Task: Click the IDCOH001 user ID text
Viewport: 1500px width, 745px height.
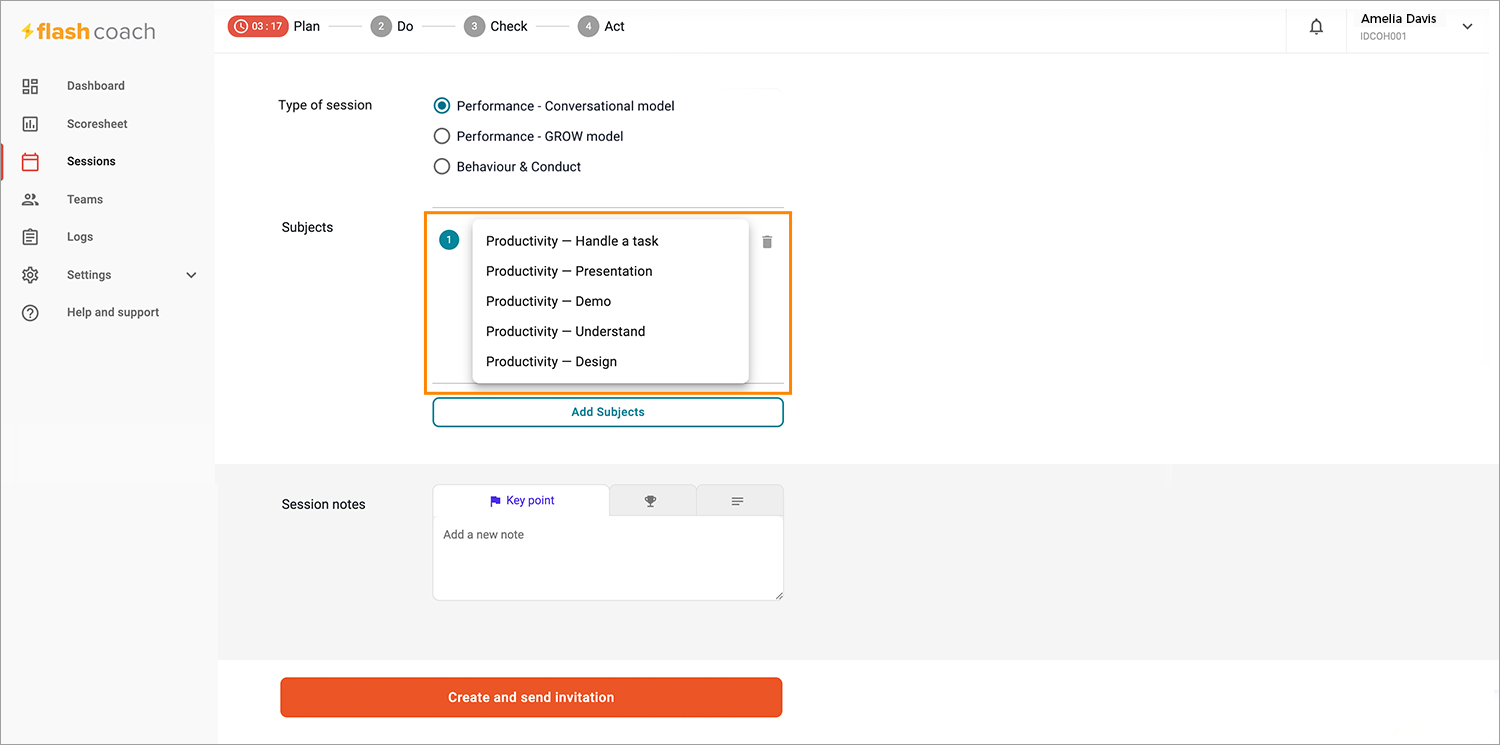Action: coord(1383,37)
